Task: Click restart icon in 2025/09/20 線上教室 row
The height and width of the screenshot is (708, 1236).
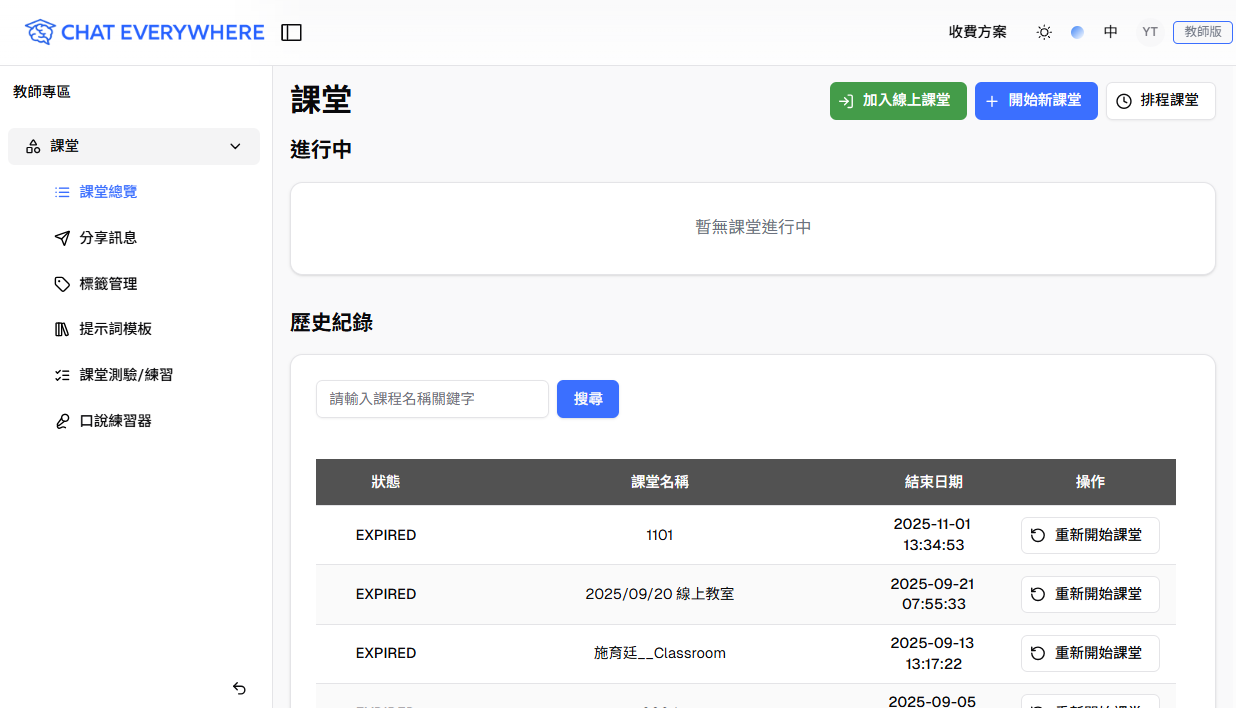Action: pyautogui.click(x=1038, y=594)
